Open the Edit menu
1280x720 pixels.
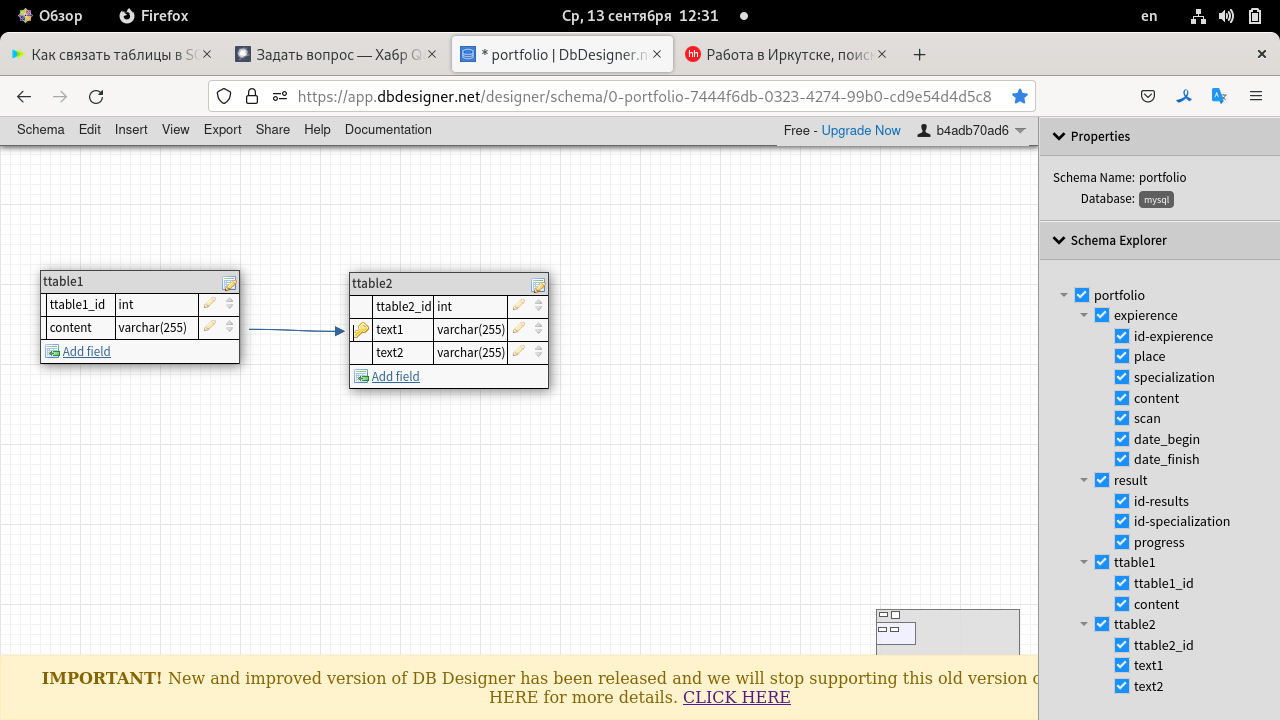pyautogui.click(x=90, y=130)
